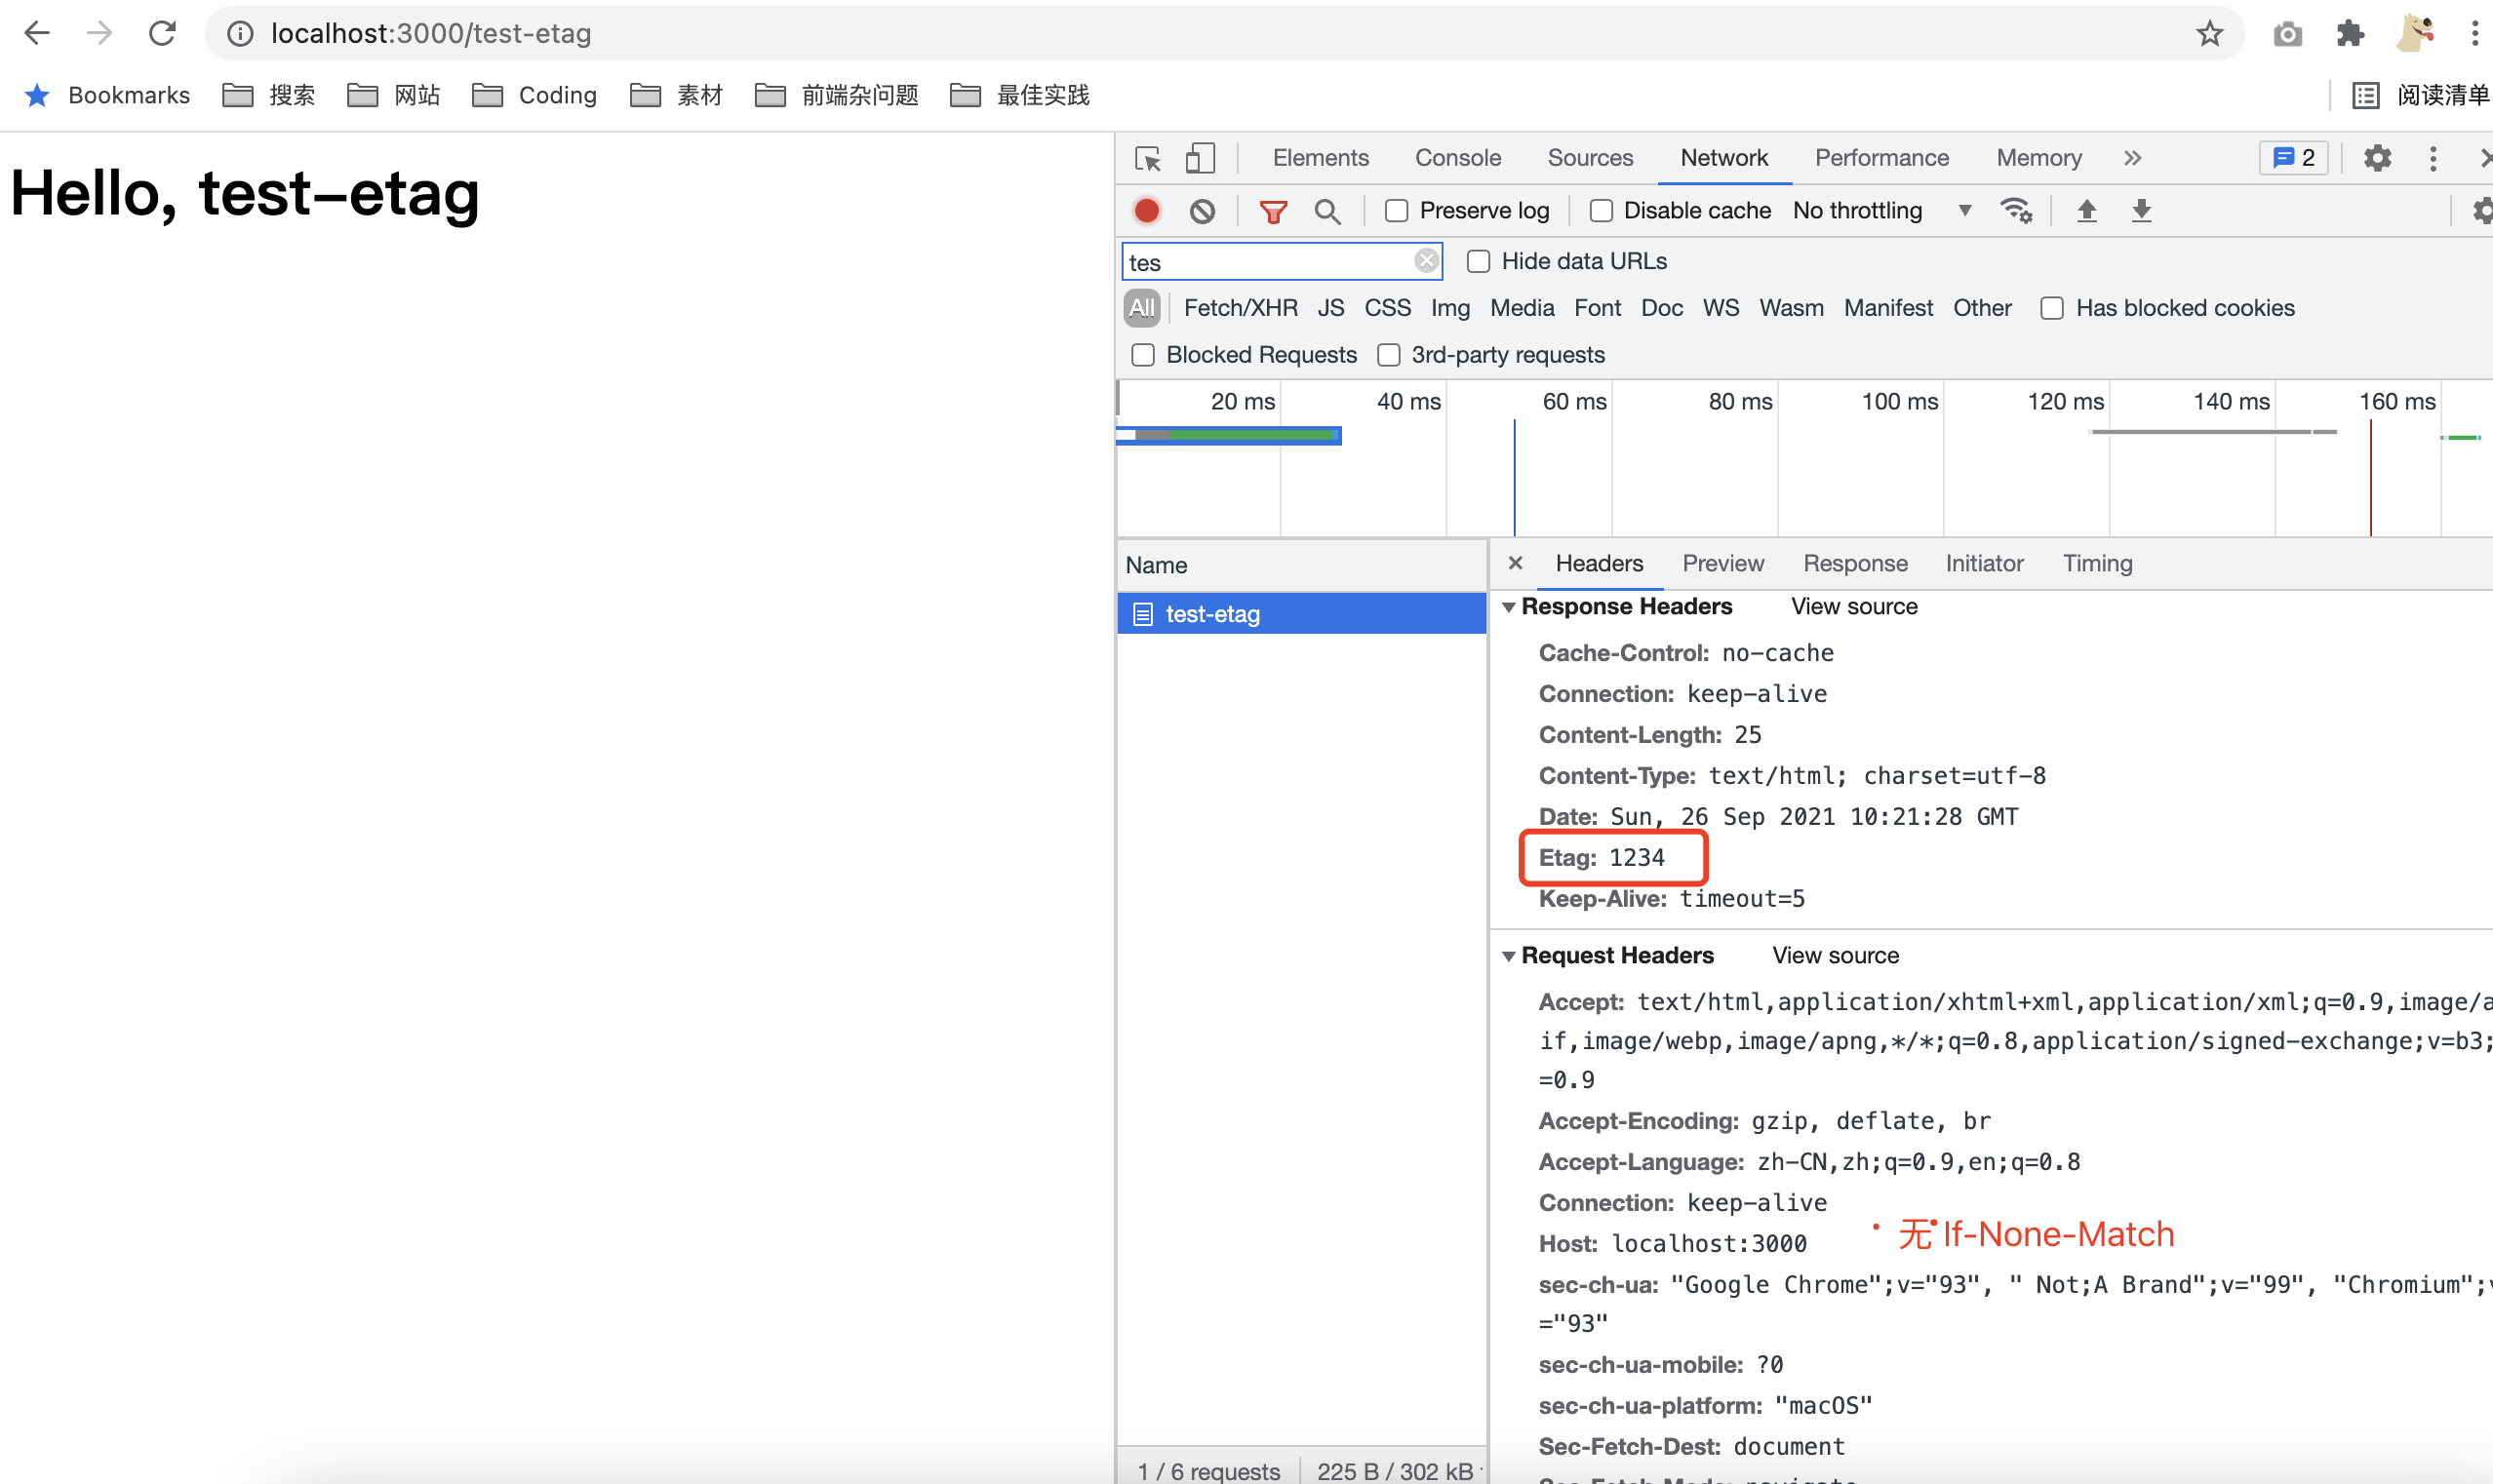Collapse the Response Headers section
Viewport: 2493px width, 1484px height.
1508,607
